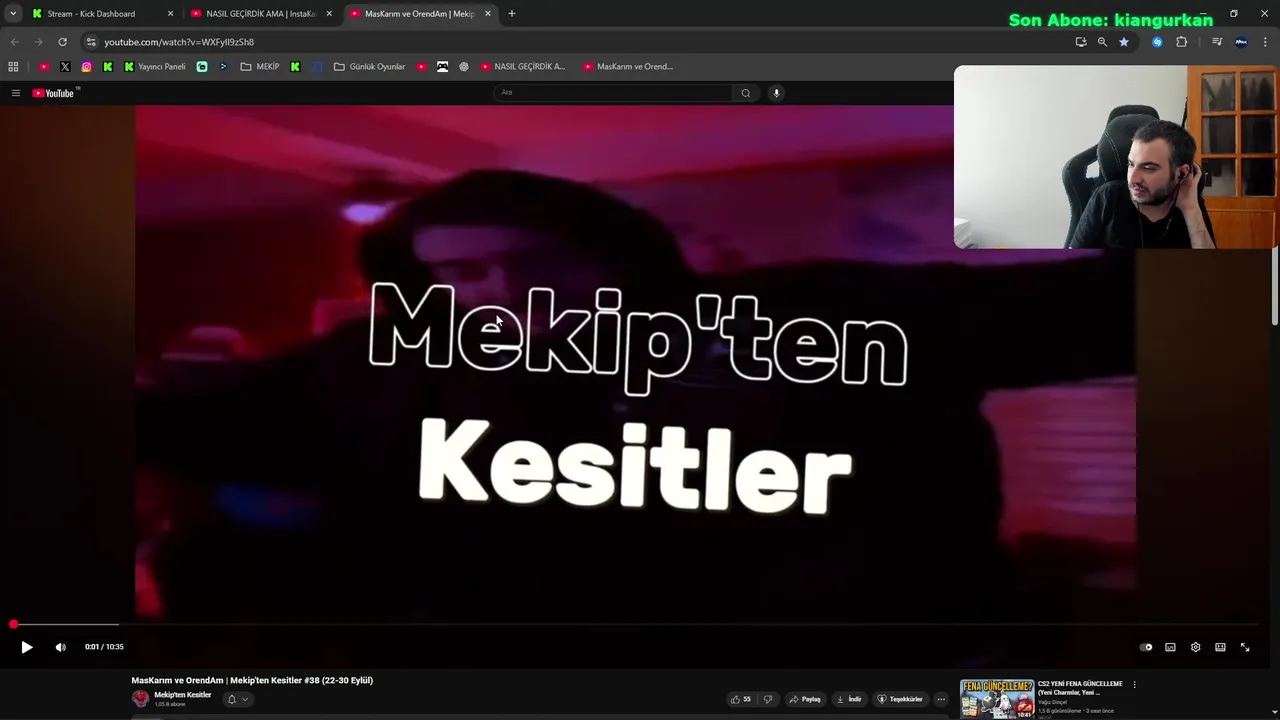
Task: Open the Instagram bookmark
Action: (87, 67)
